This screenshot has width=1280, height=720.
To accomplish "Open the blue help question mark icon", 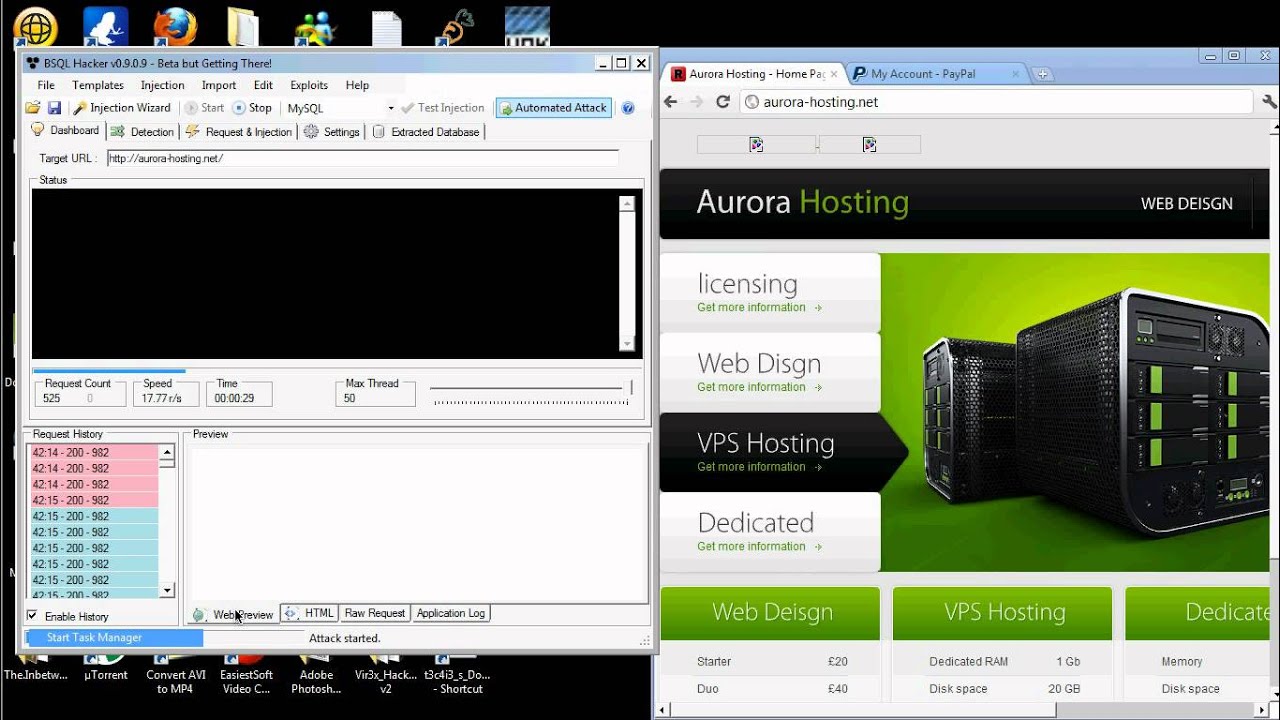I will [628, 108].
